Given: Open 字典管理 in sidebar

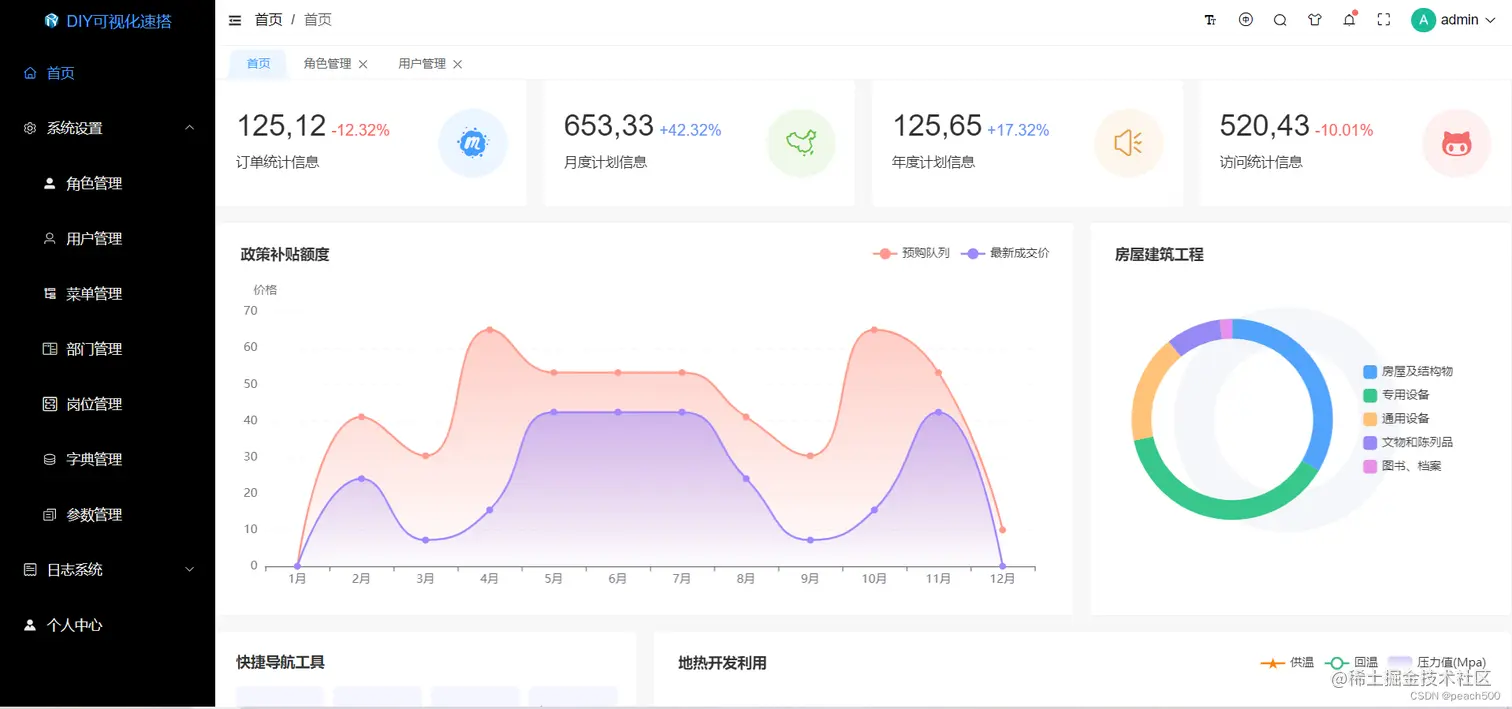Looking at the screenshot, I should [x=107, y=459].
